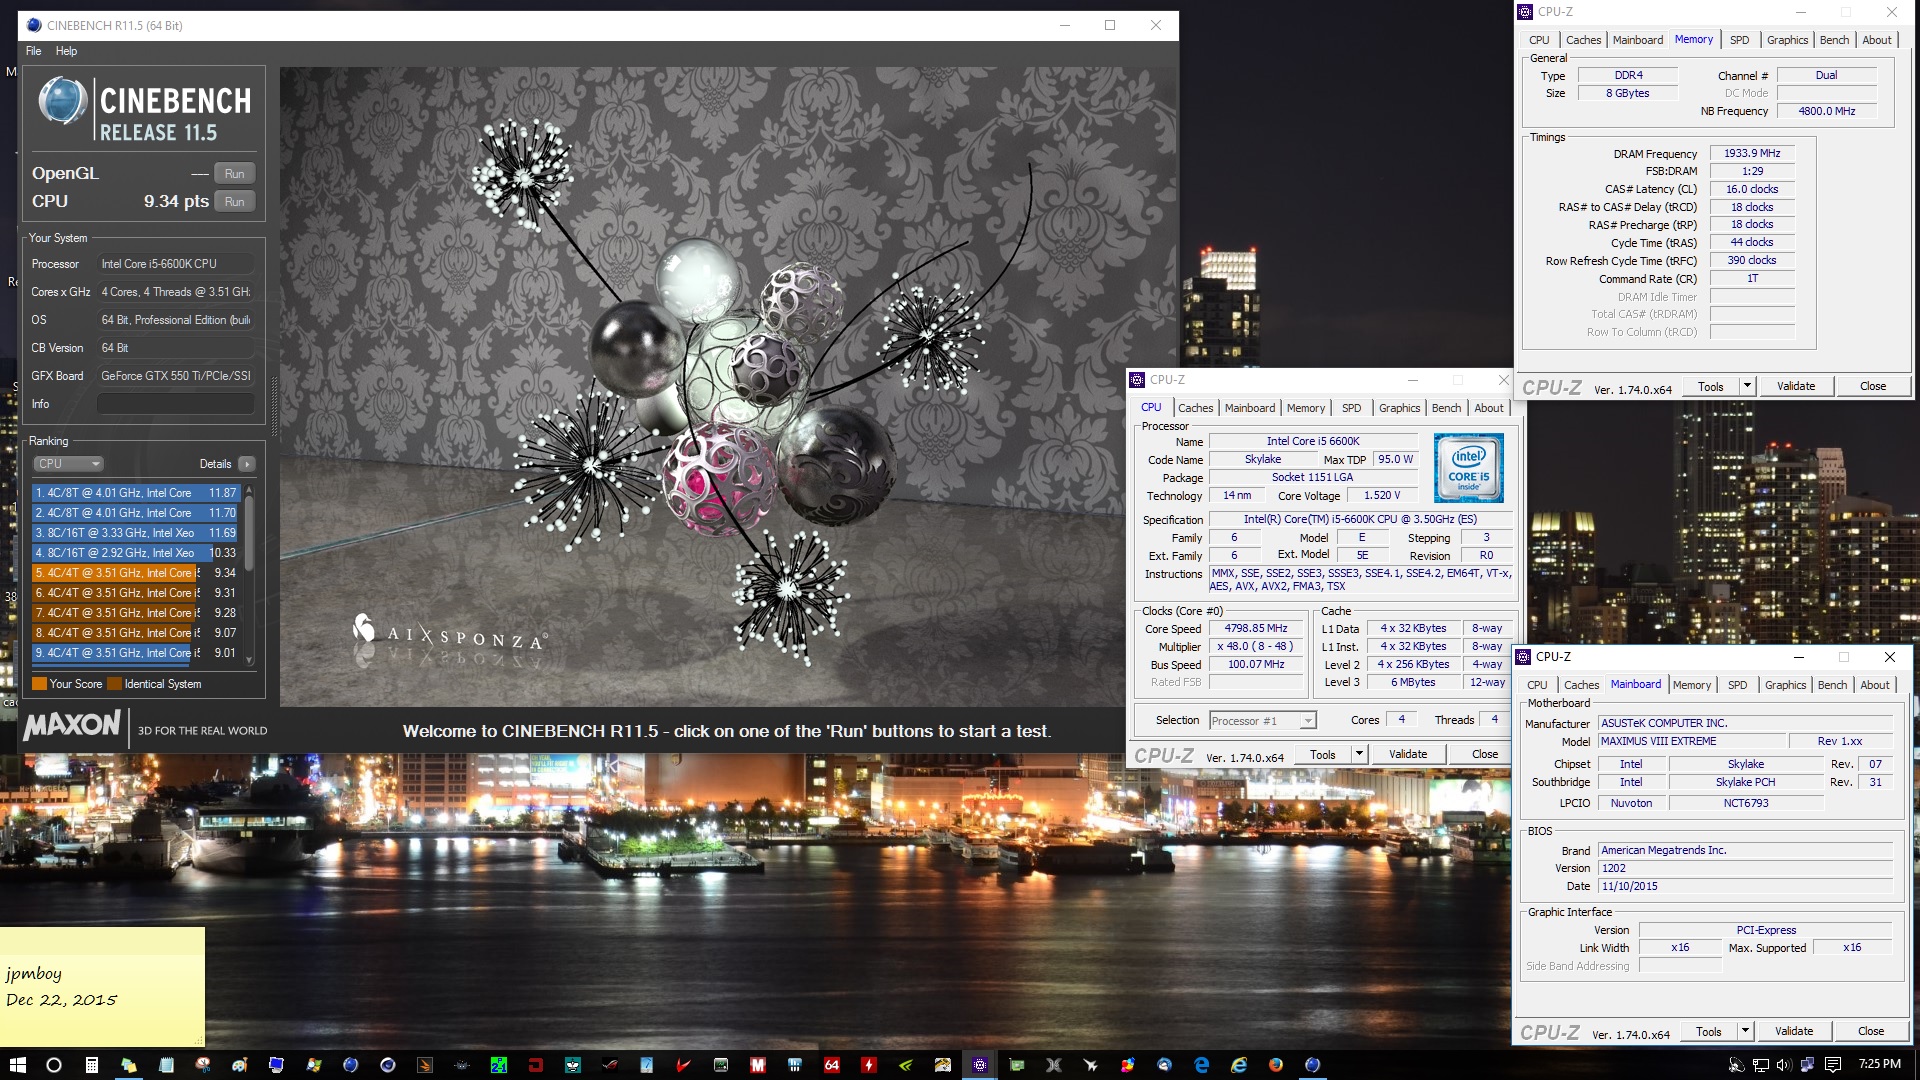
Task: Select ranking row 4 scoring 10.33
Action: tap(136, 553)
